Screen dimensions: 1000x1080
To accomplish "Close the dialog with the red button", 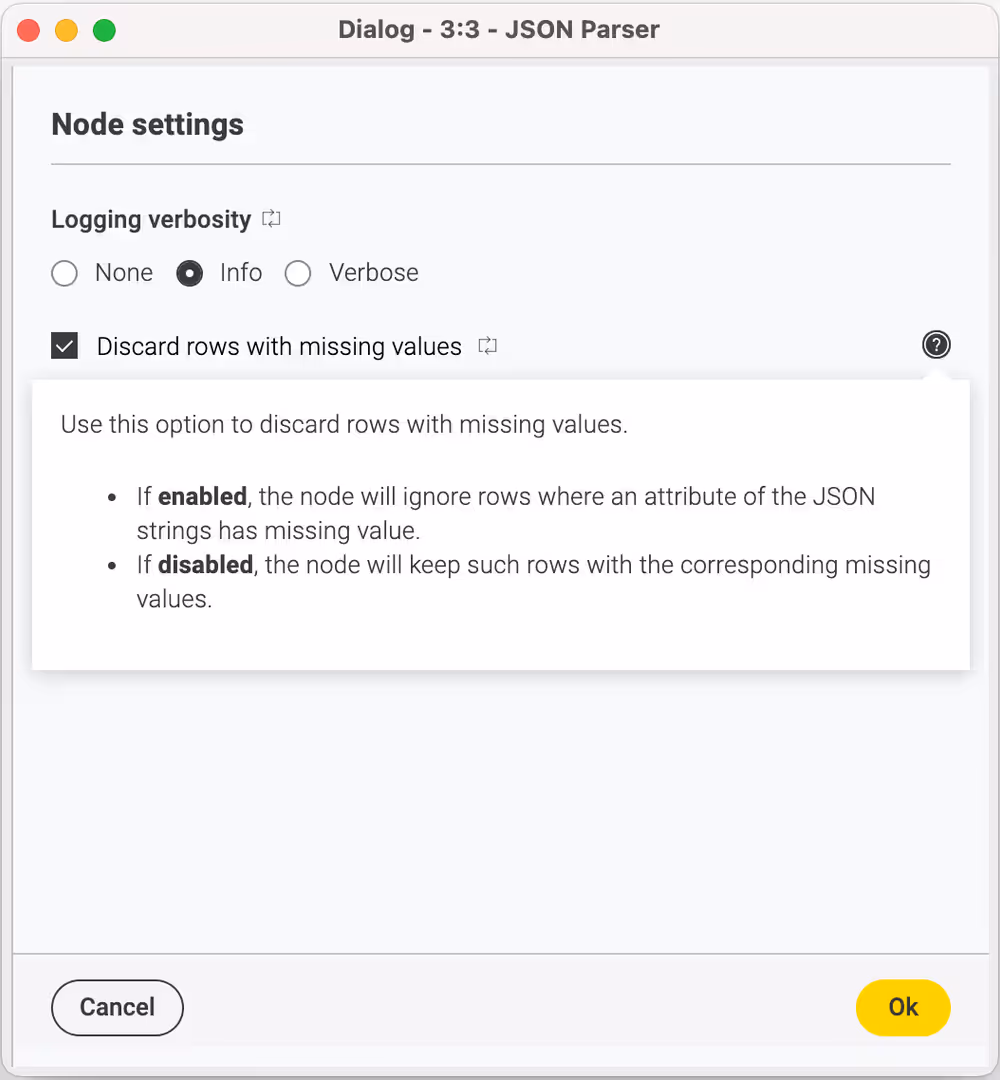I will pyautogui.click(x=28, y=30).
